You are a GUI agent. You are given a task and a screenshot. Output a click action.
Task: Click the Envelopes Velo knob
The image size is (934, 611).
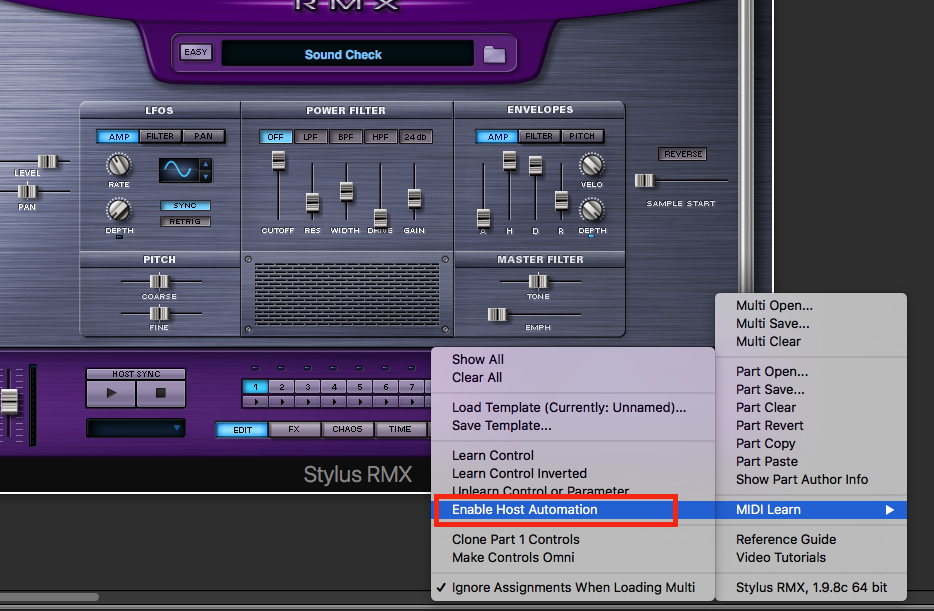592,165
